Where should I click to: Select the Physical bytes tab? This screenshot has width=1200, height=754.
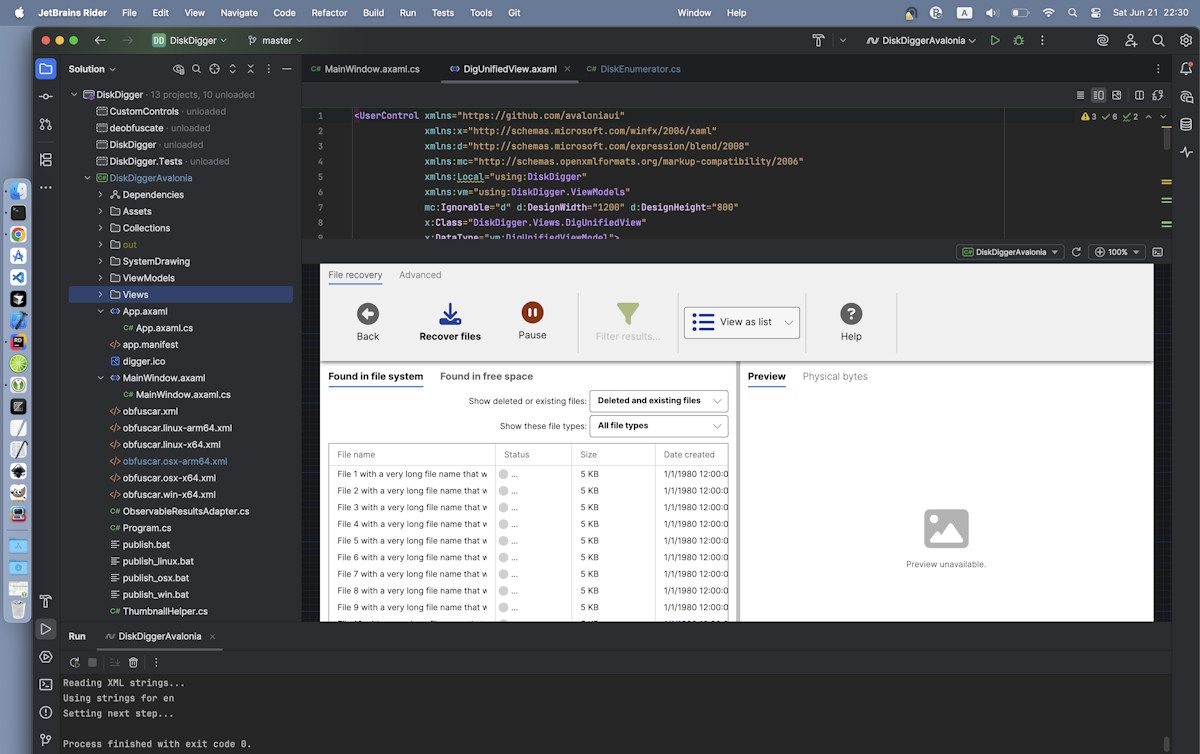(835, 377)
